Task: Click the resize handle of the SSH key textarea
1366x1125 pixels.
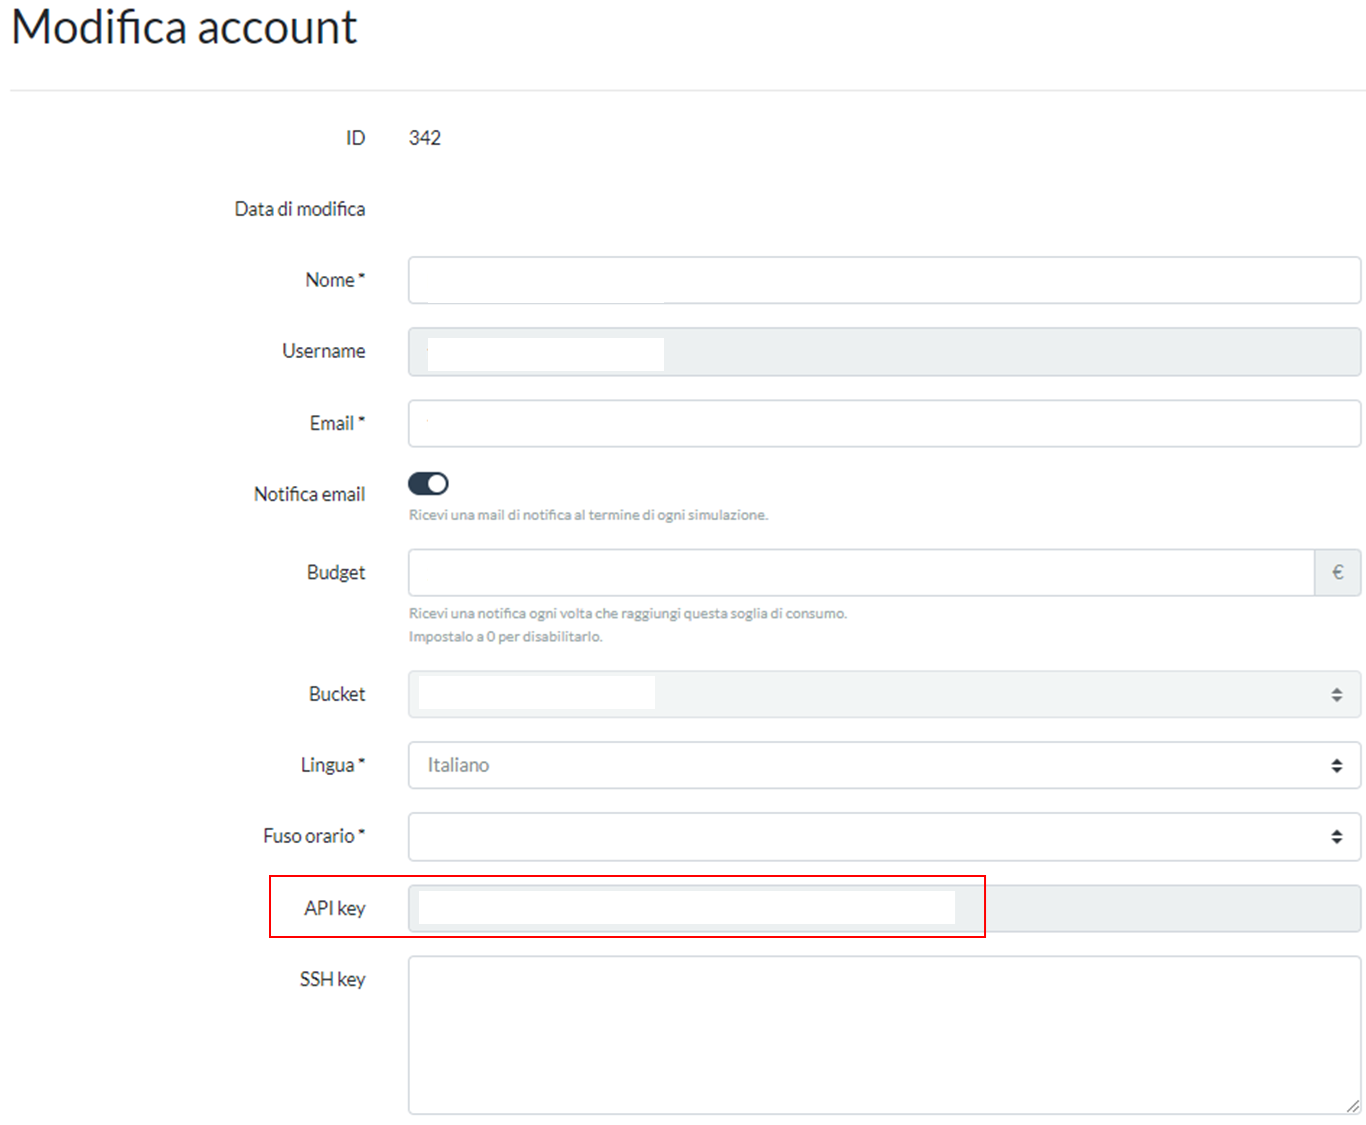Action: (1352, 1105)
